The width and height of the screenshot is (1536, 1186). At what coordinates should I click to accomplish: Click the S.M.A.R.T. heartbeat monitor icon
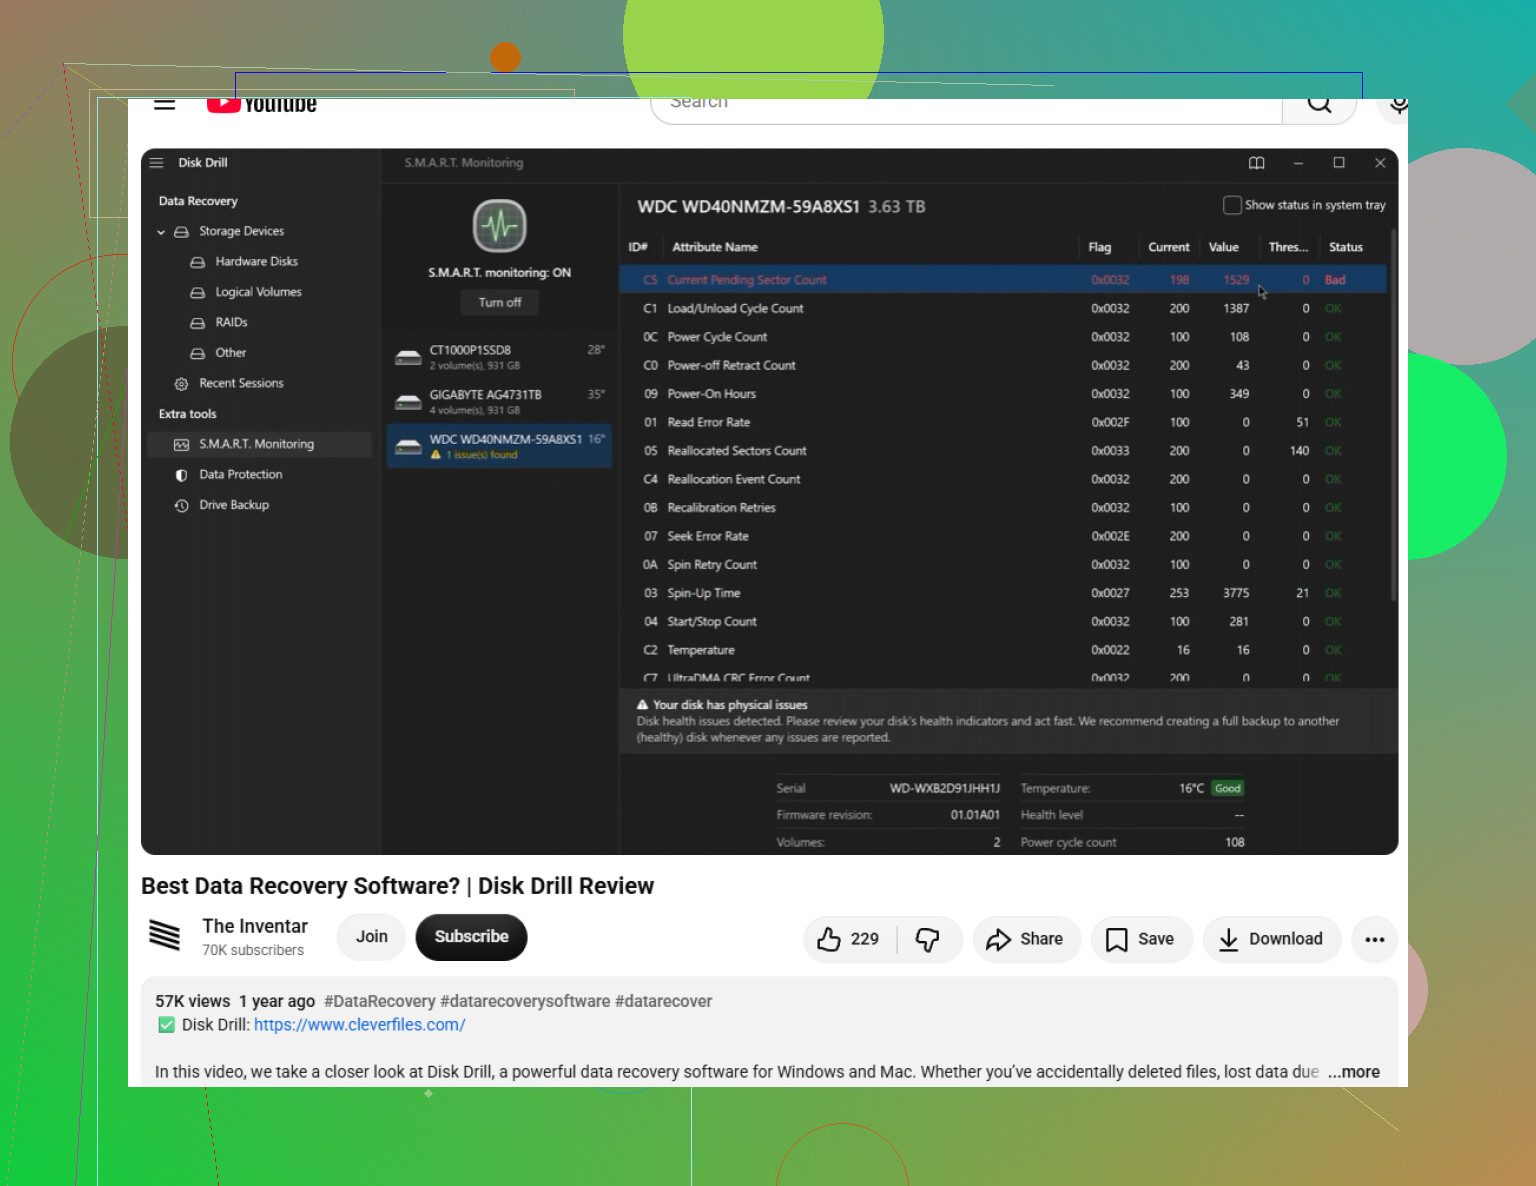click(x=500, y=226)
